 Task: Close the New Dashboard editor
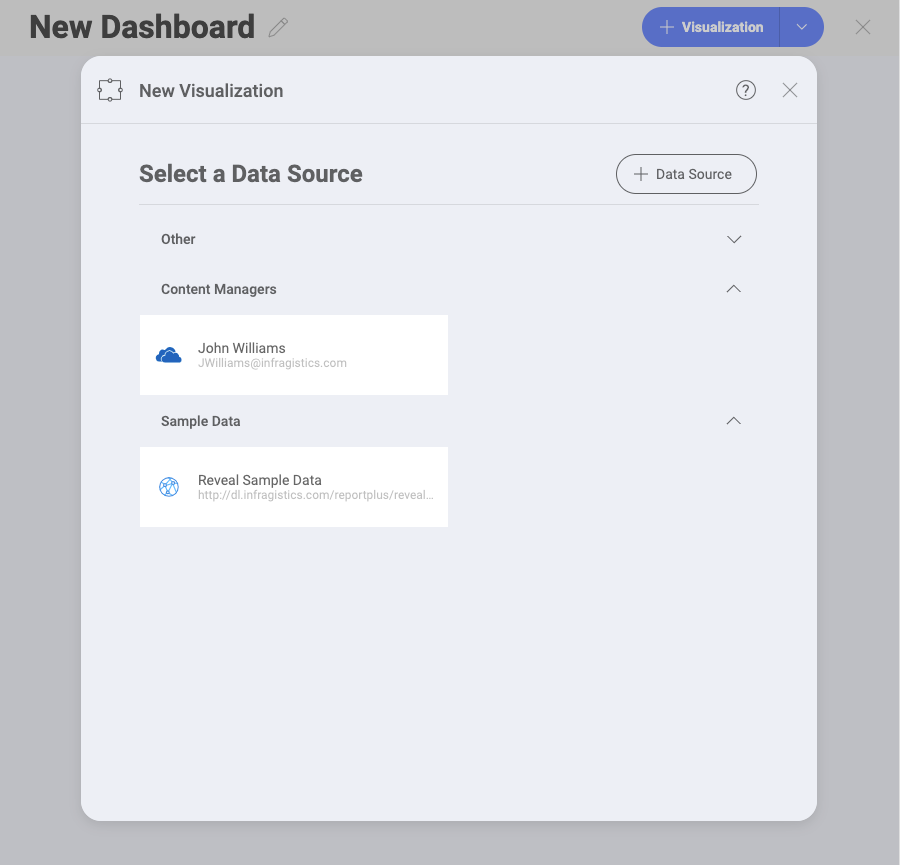tap(863, 27)
